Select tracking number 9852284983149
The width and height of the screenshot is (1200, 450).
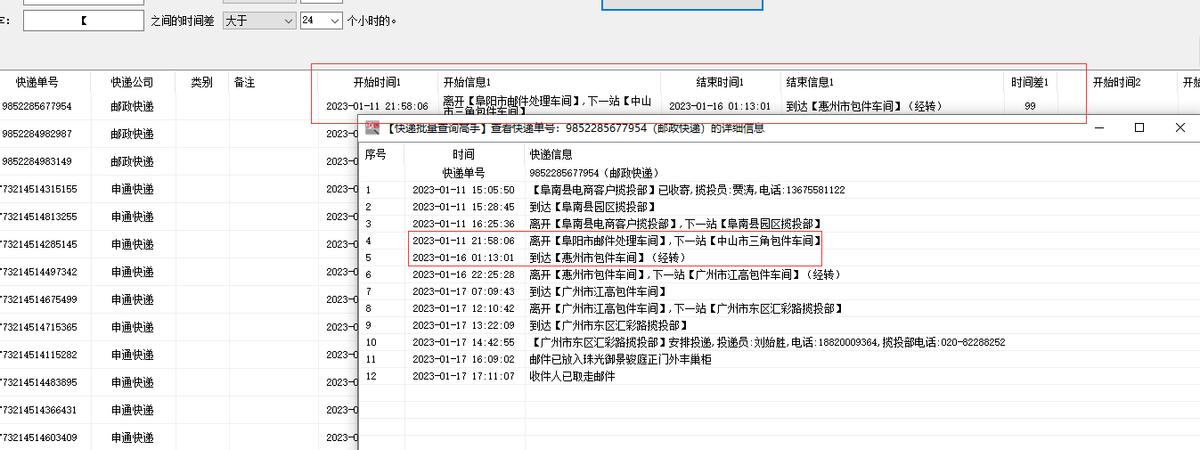click(x=37, y=161)
